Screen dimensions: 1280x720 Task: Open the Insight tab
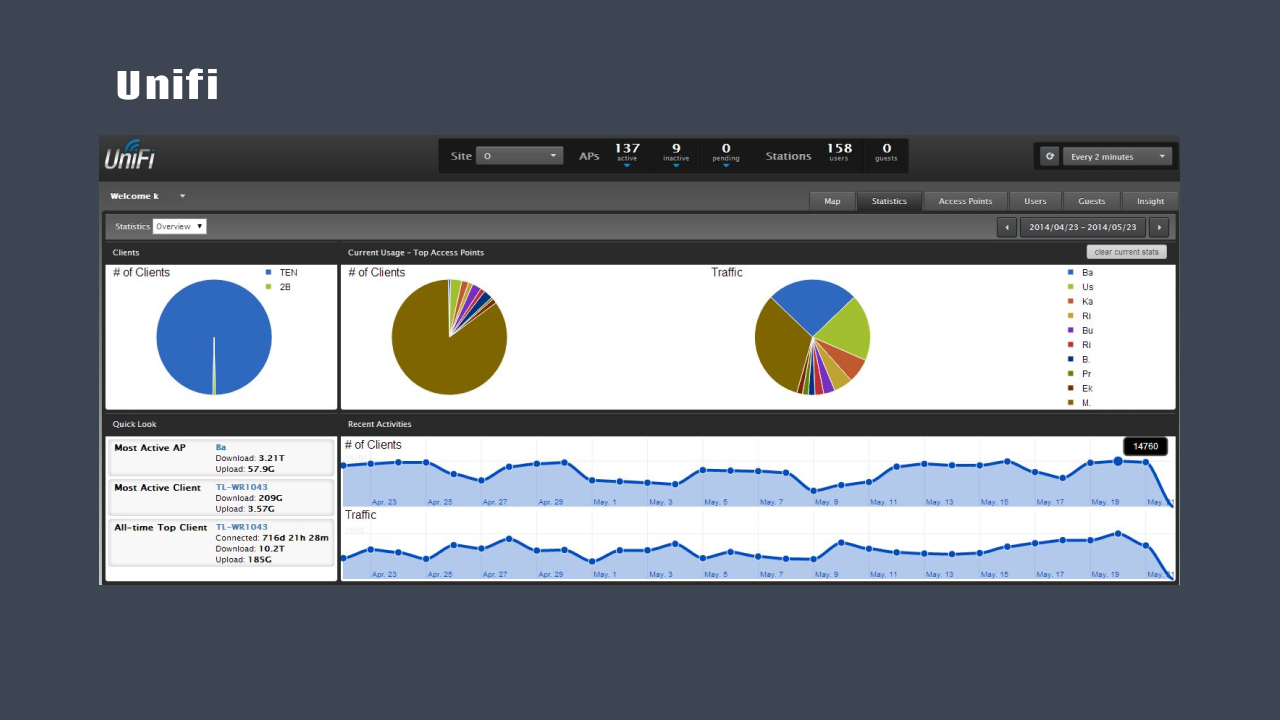(1150, 201)
